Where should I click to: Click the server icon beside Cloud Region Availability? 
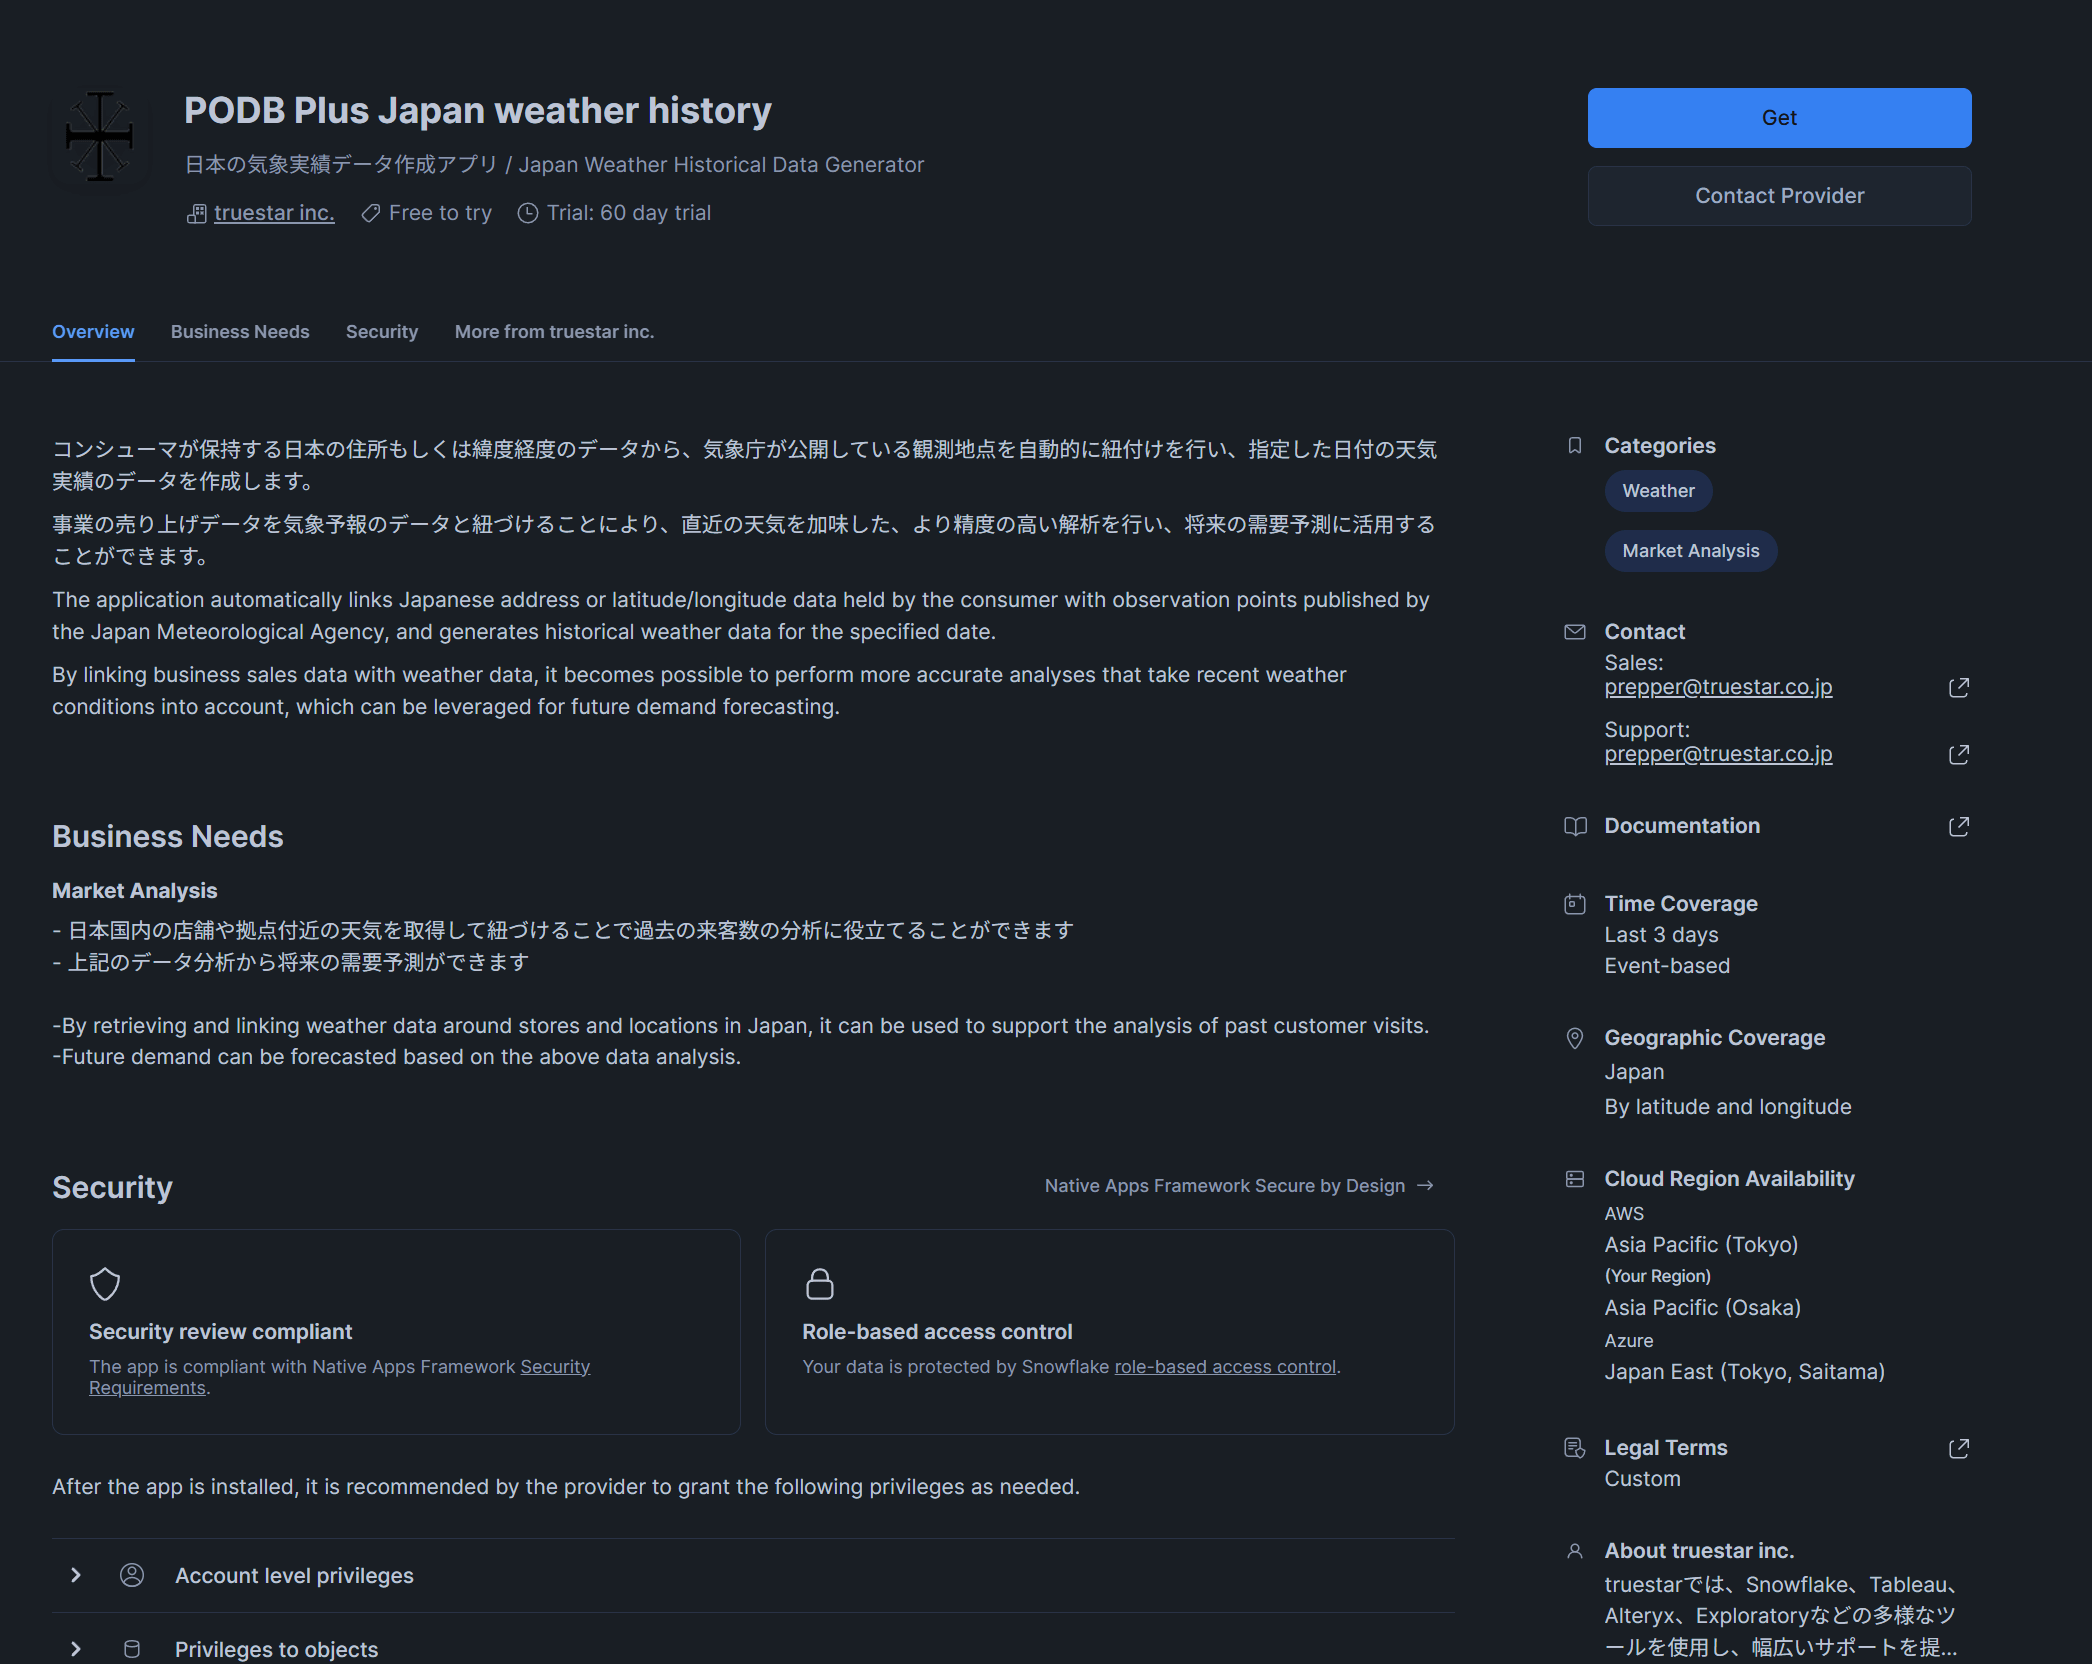[x=1575, y=1180]
